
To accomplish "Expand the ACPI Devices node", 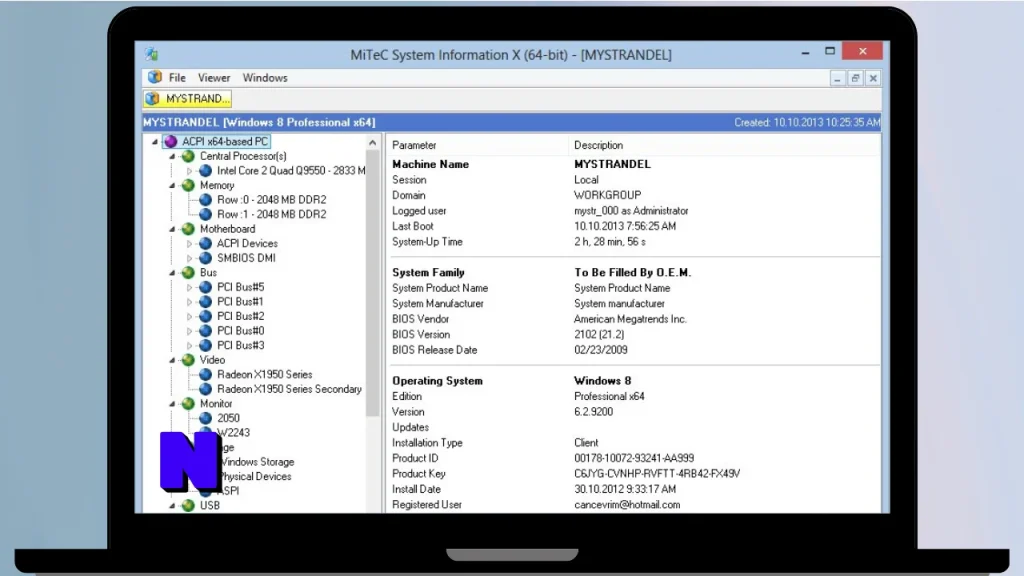I will click(x=189, y=244).
